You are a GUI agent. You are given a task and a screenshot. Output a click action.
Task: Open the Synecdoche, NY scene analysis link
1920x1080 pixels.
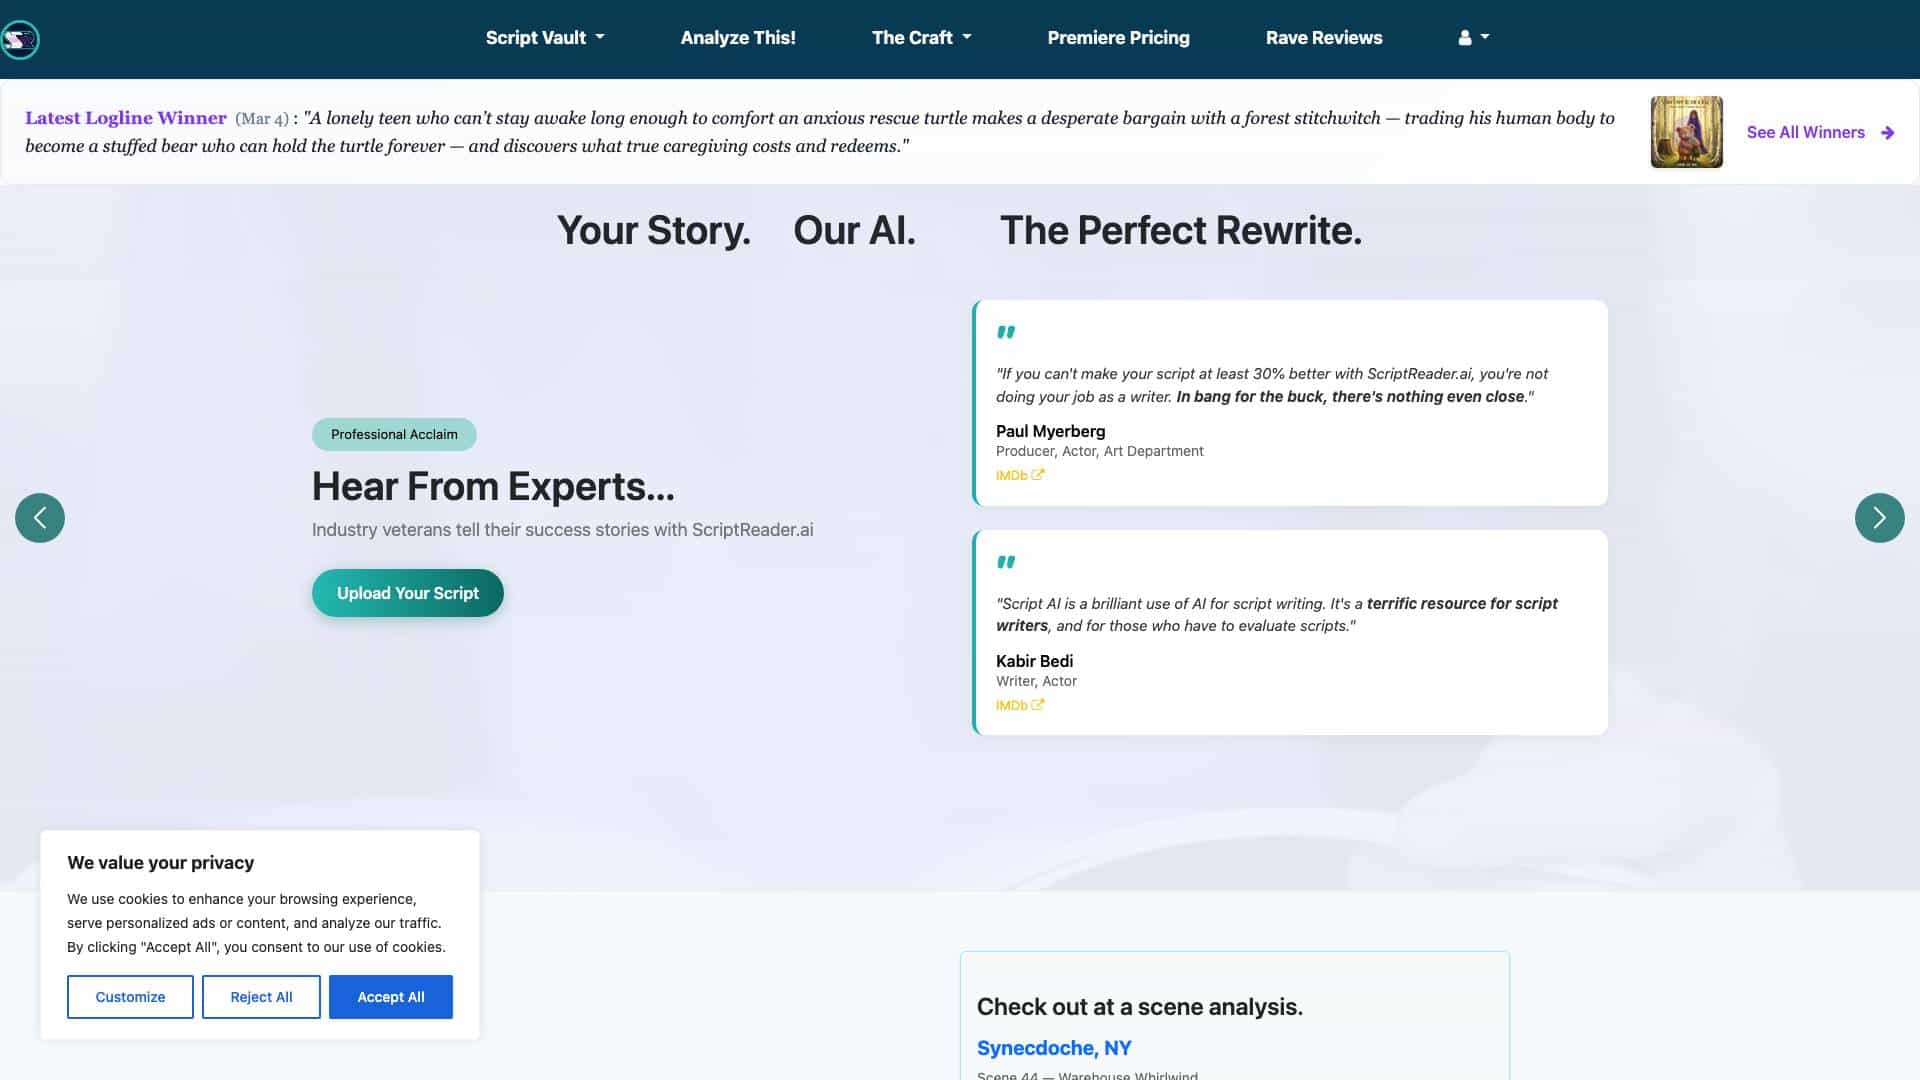click(x=1054, y=1048)
